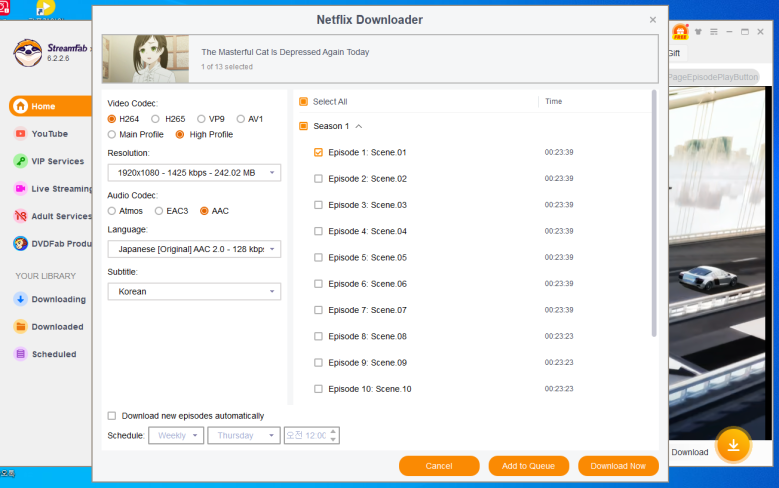This screenshot has width=779, height=488.
Task: Click the episode list vertical scrollbar
Action: (654, 214)
